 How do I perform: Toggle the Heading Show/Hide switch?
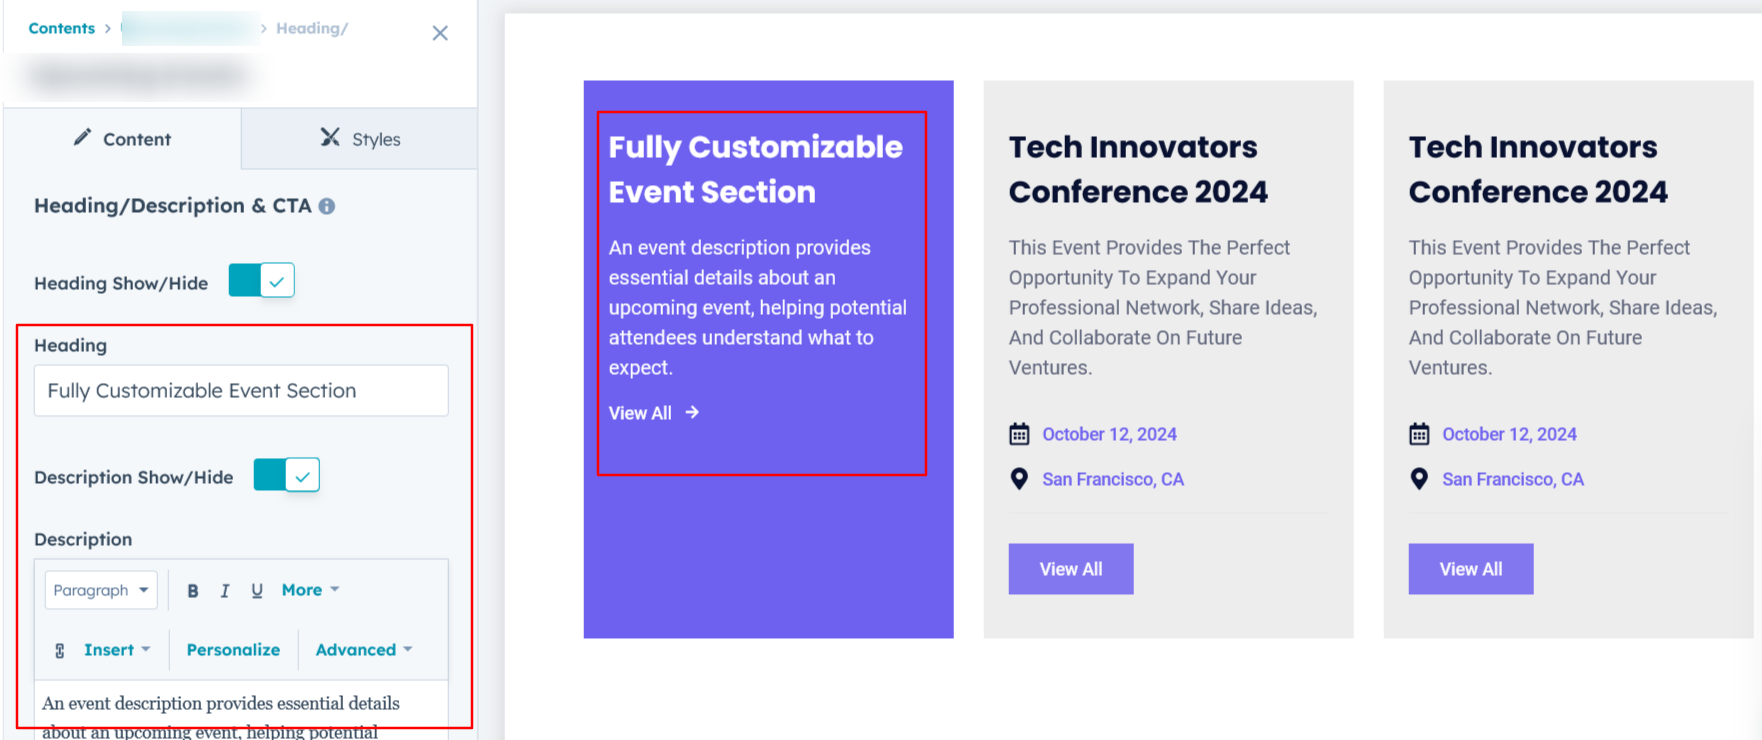(261, 281)
